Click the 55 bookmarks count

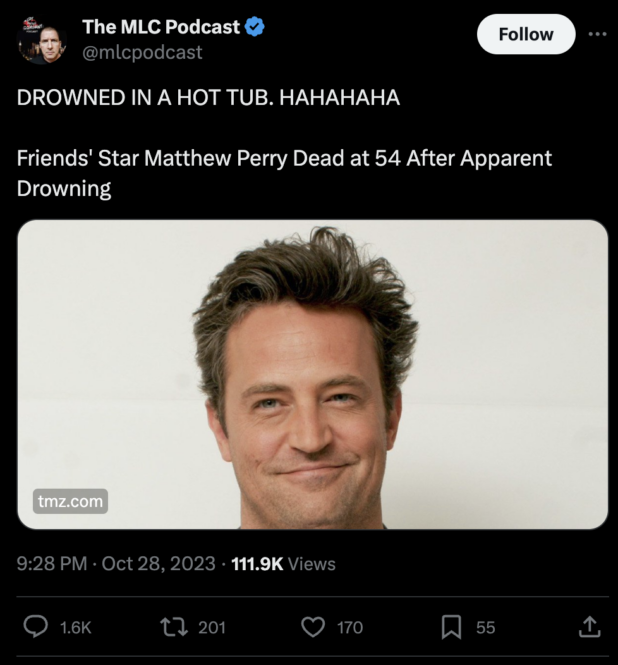coord(485,627)
